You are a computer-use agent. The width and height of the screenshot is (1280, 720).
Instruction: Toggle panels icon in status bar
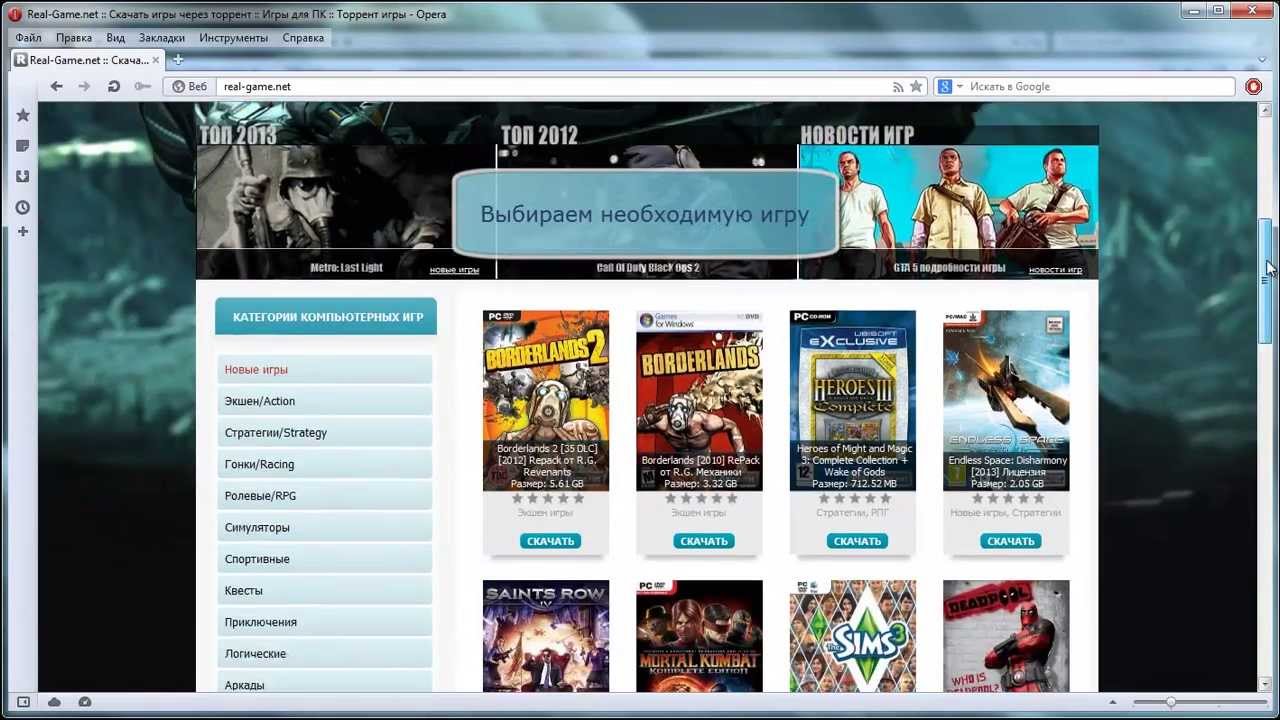tap(23, 702)
